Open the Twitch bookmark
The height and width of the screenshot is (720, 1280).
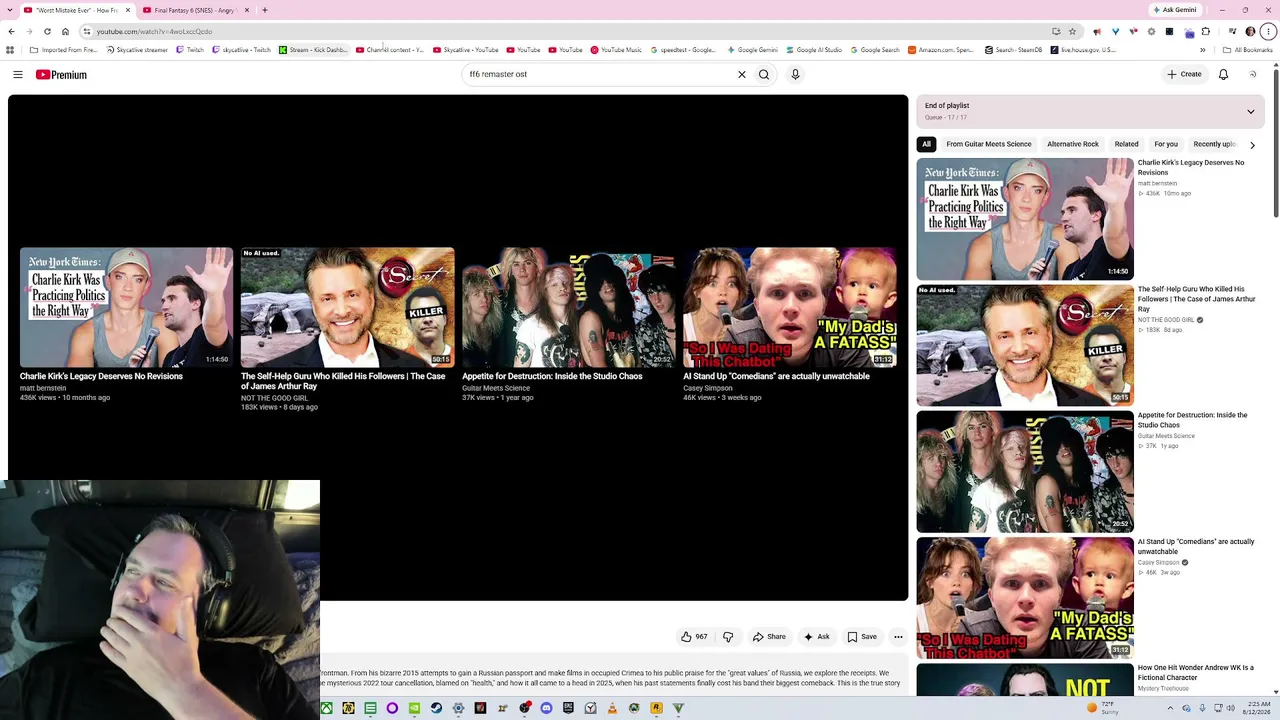point(189,50)
